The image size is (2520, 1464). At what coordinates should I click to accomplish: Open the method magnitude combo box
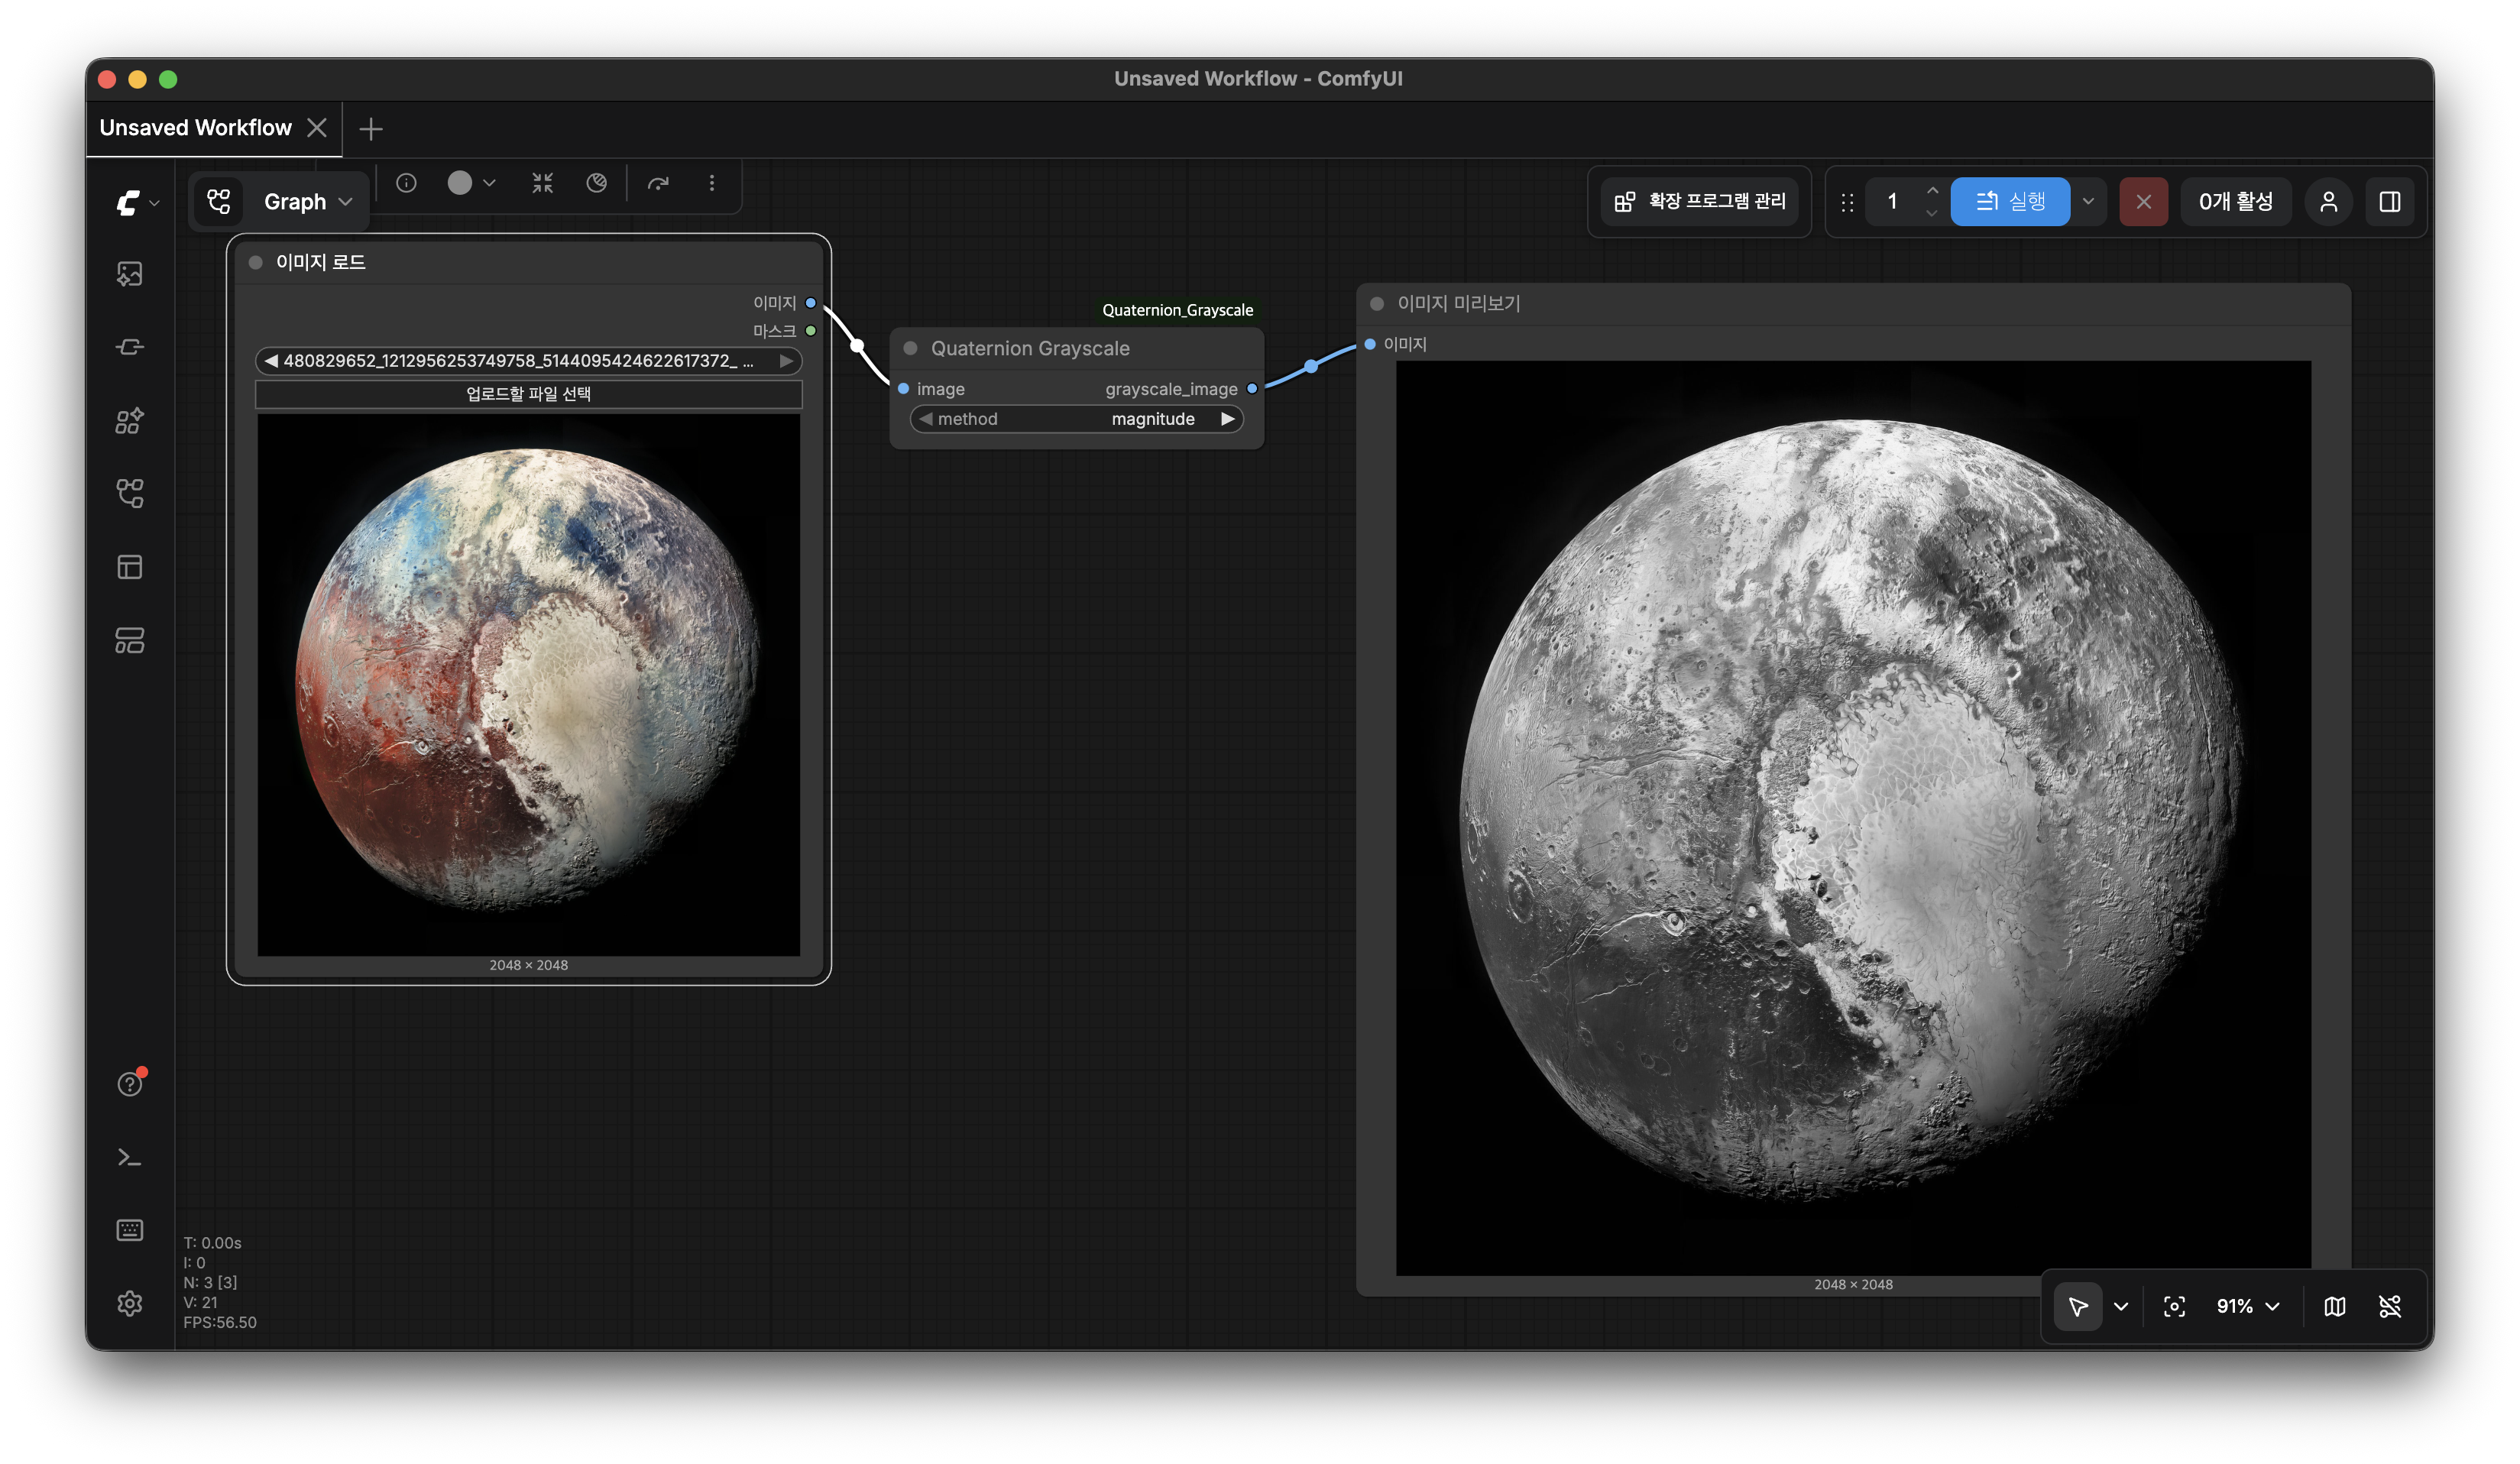[x=1076, y=419]
